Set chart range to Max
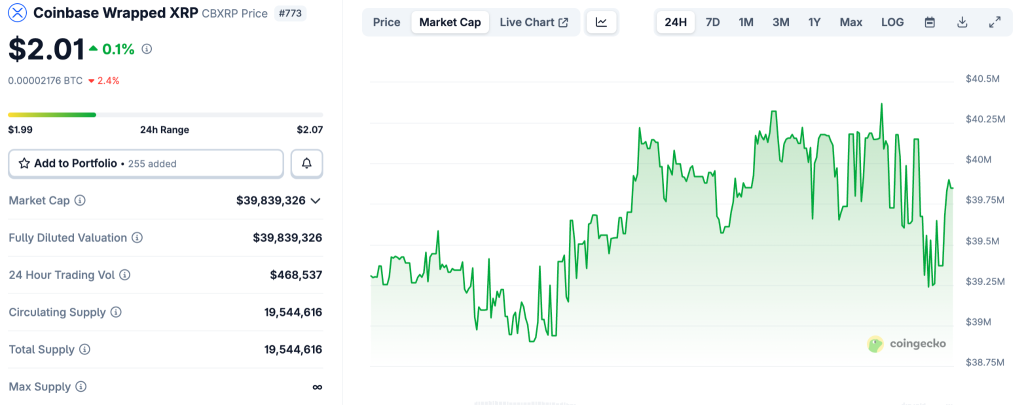The height and width of the screenshot is (405, 1024). pos(851,22)
